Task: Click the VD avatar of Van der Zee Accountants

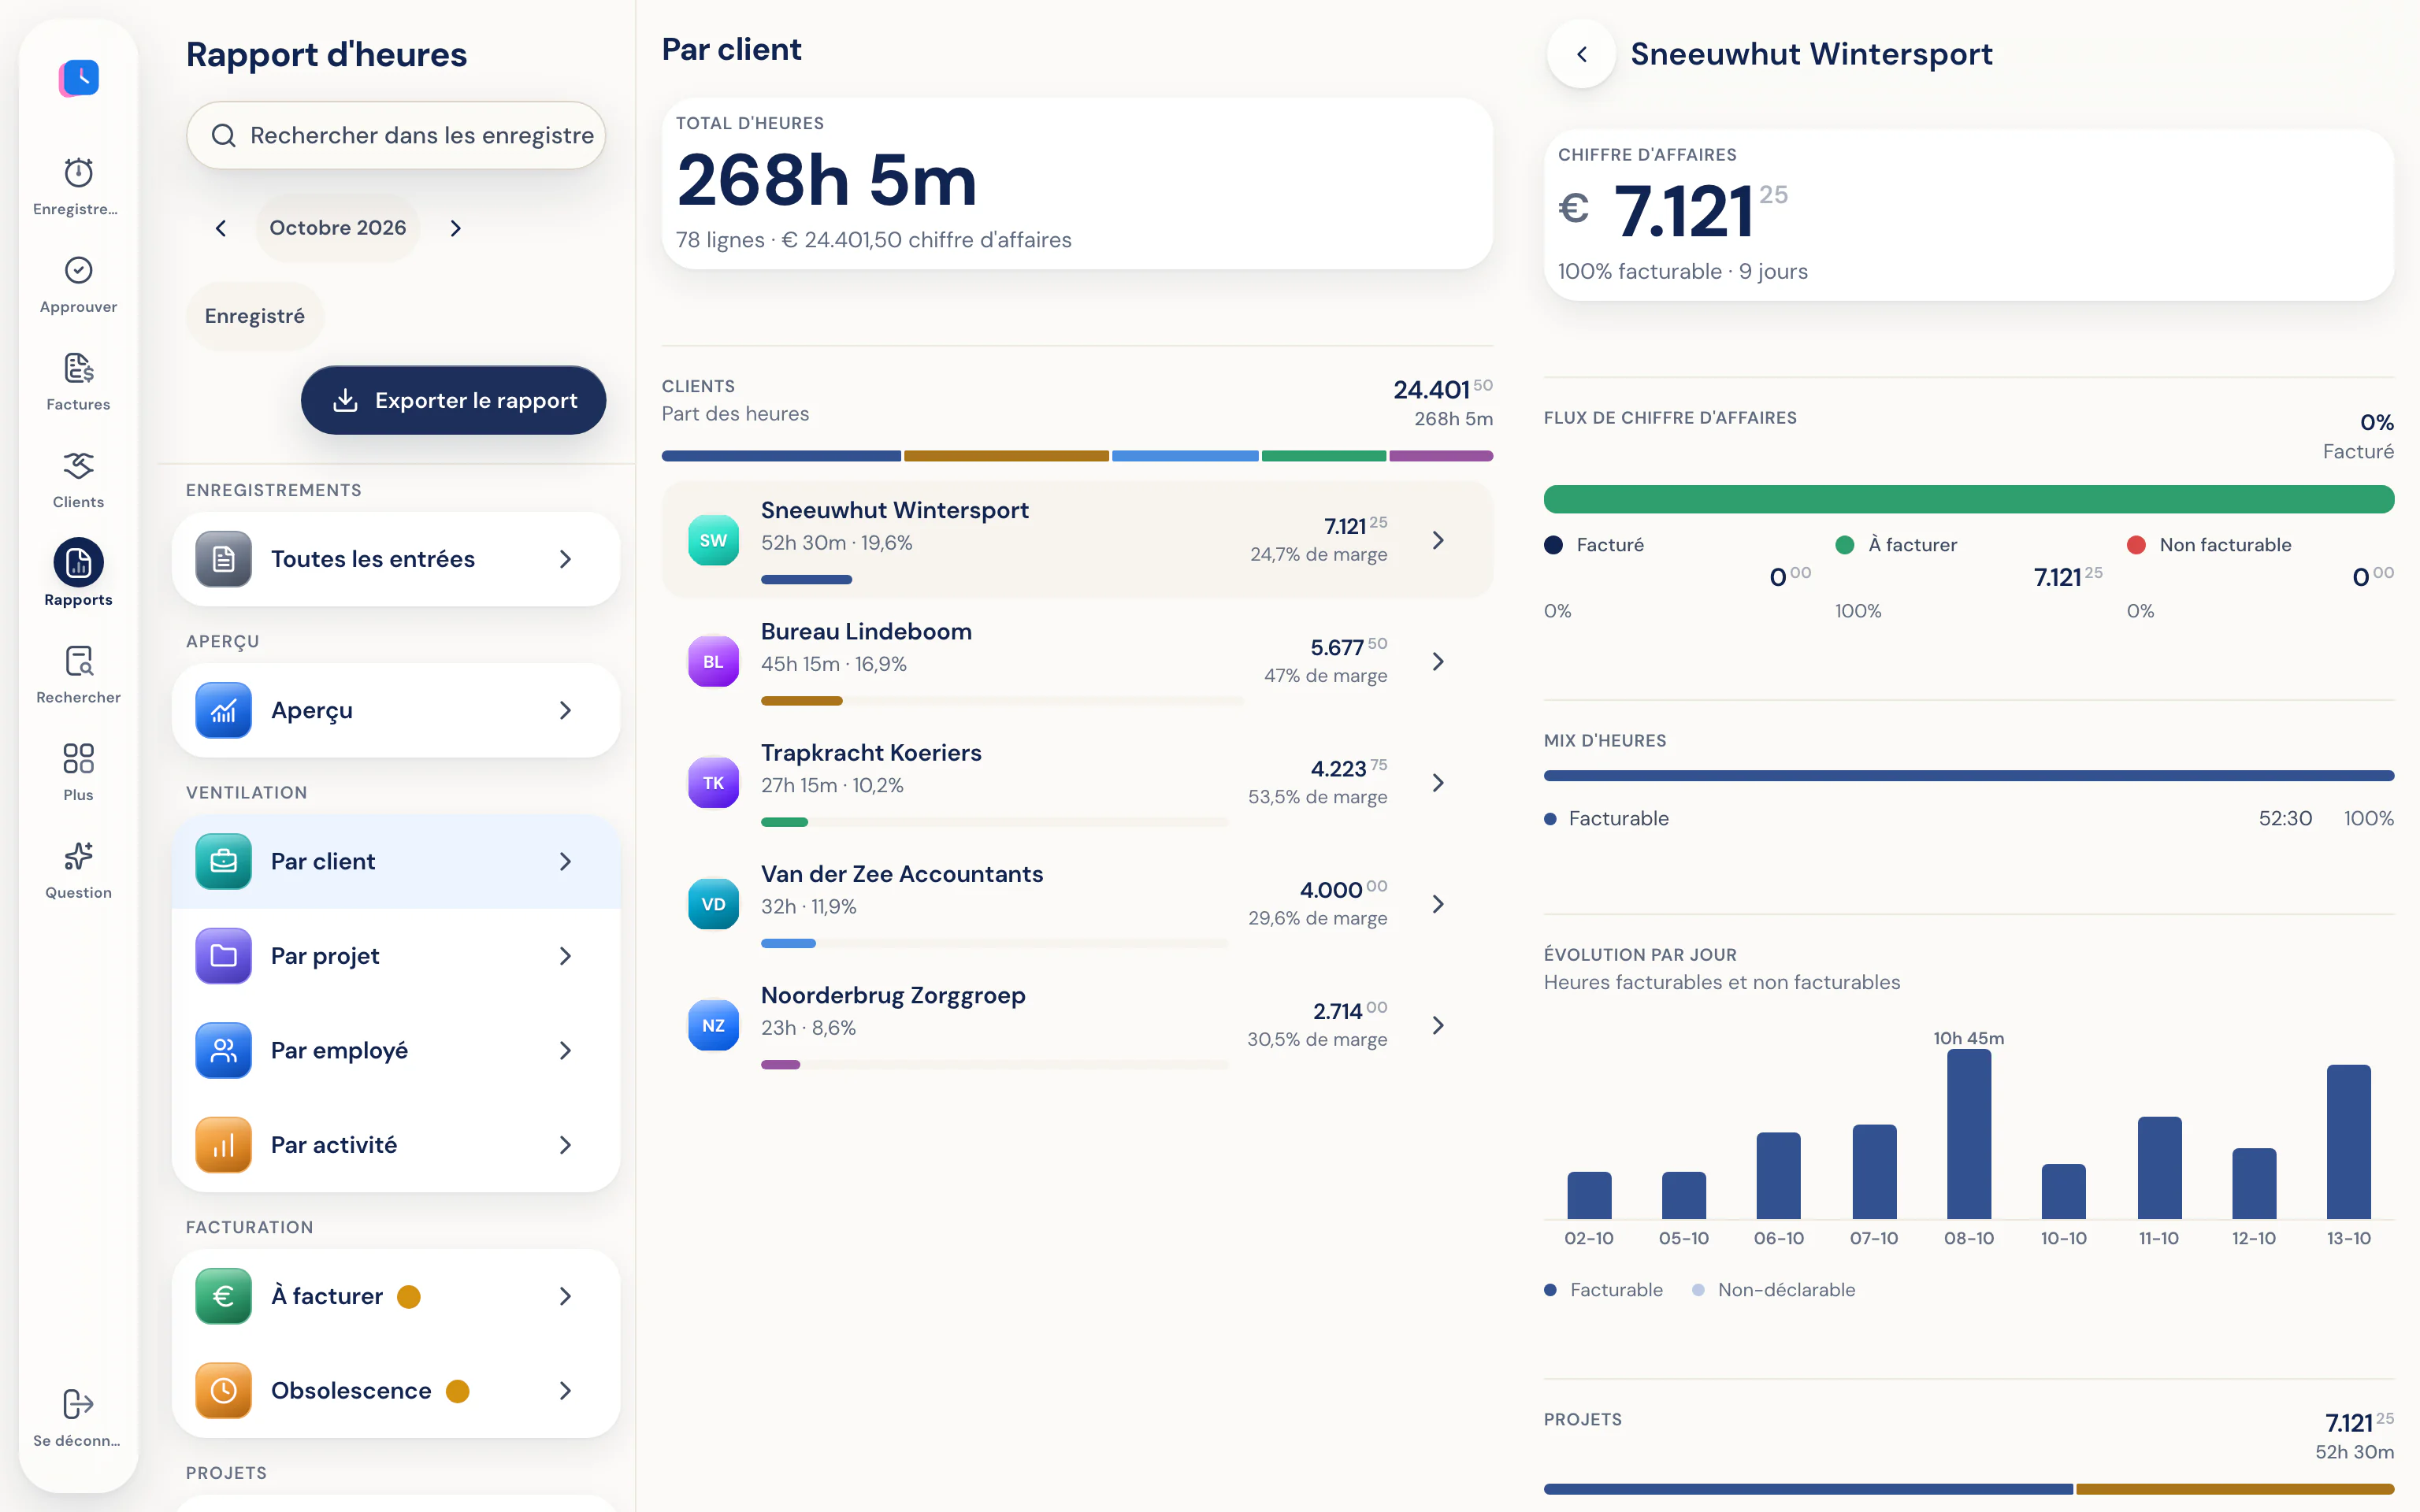Action: [713, 904]
